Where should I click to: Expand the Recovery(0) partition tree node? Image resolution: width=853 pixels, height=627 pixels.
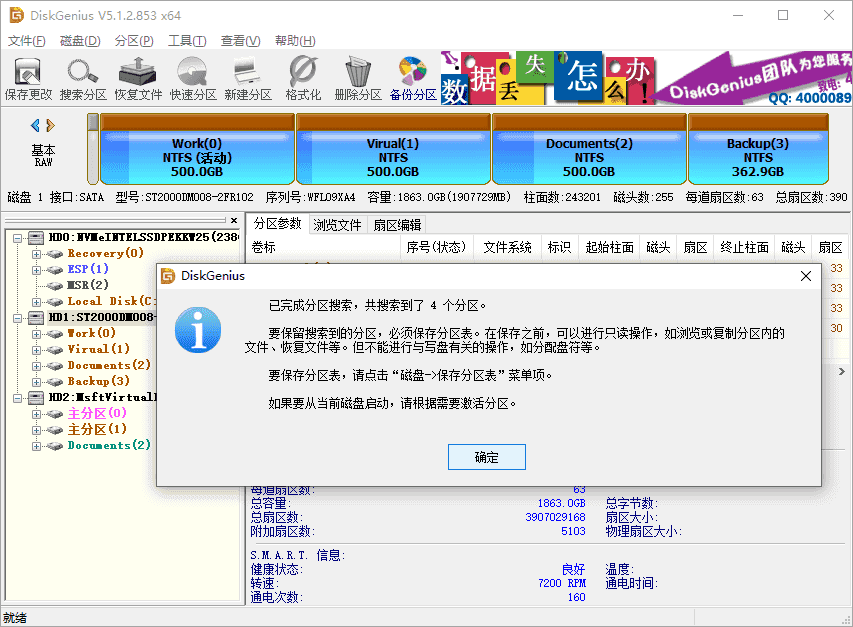[x=34, y=253]
